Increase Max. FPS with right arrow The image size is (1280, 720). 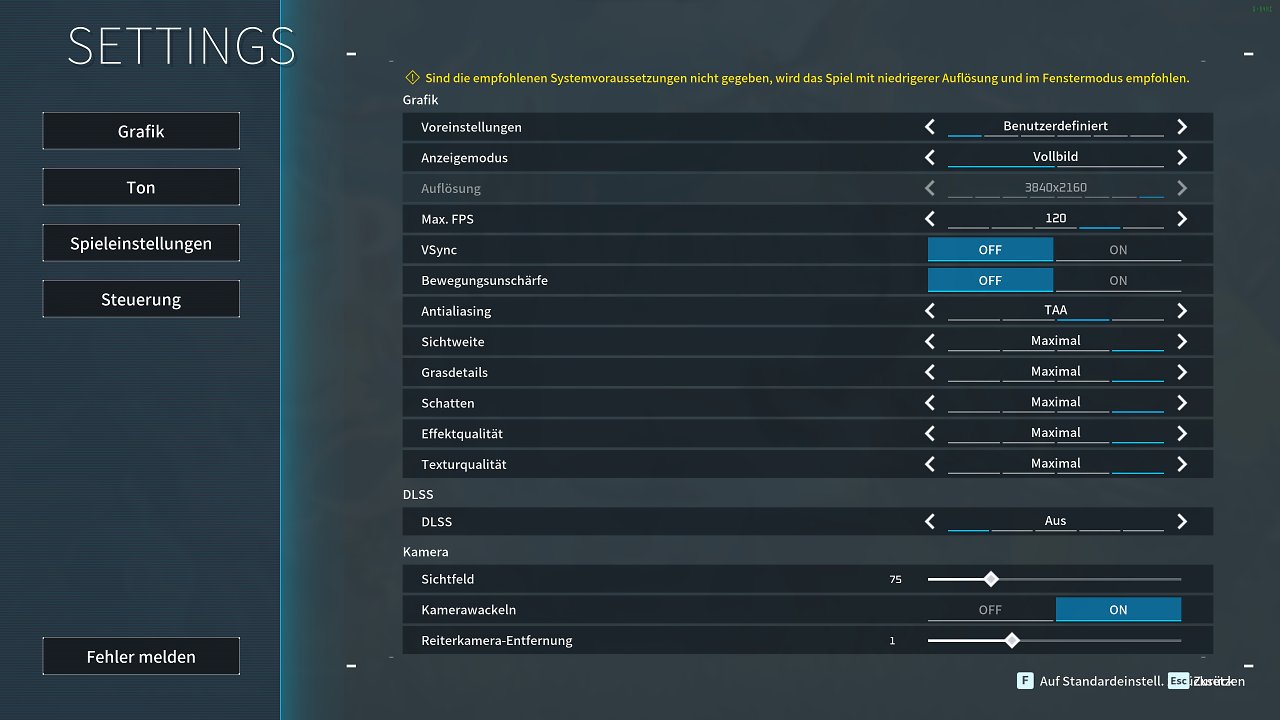click(1182, 219)
